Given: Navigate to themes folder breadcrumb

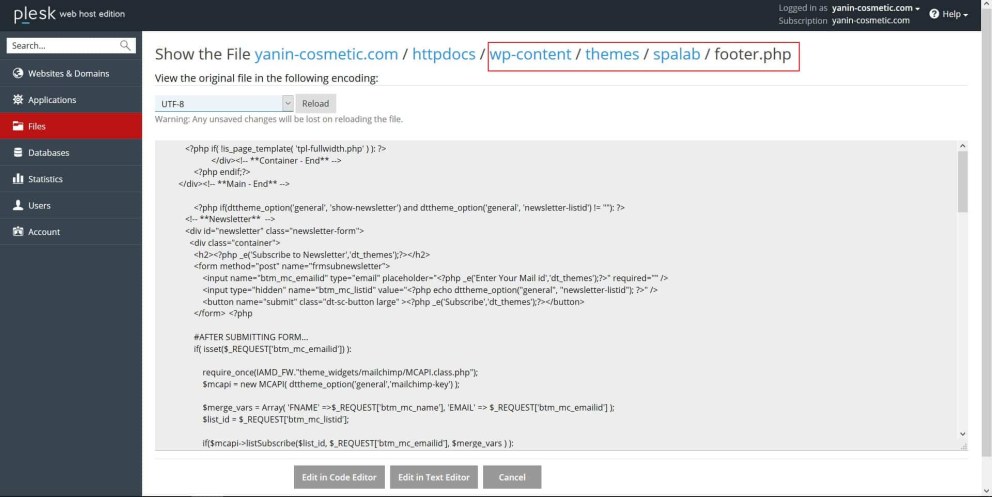Looking at the screenshot, I should point(612,54).
